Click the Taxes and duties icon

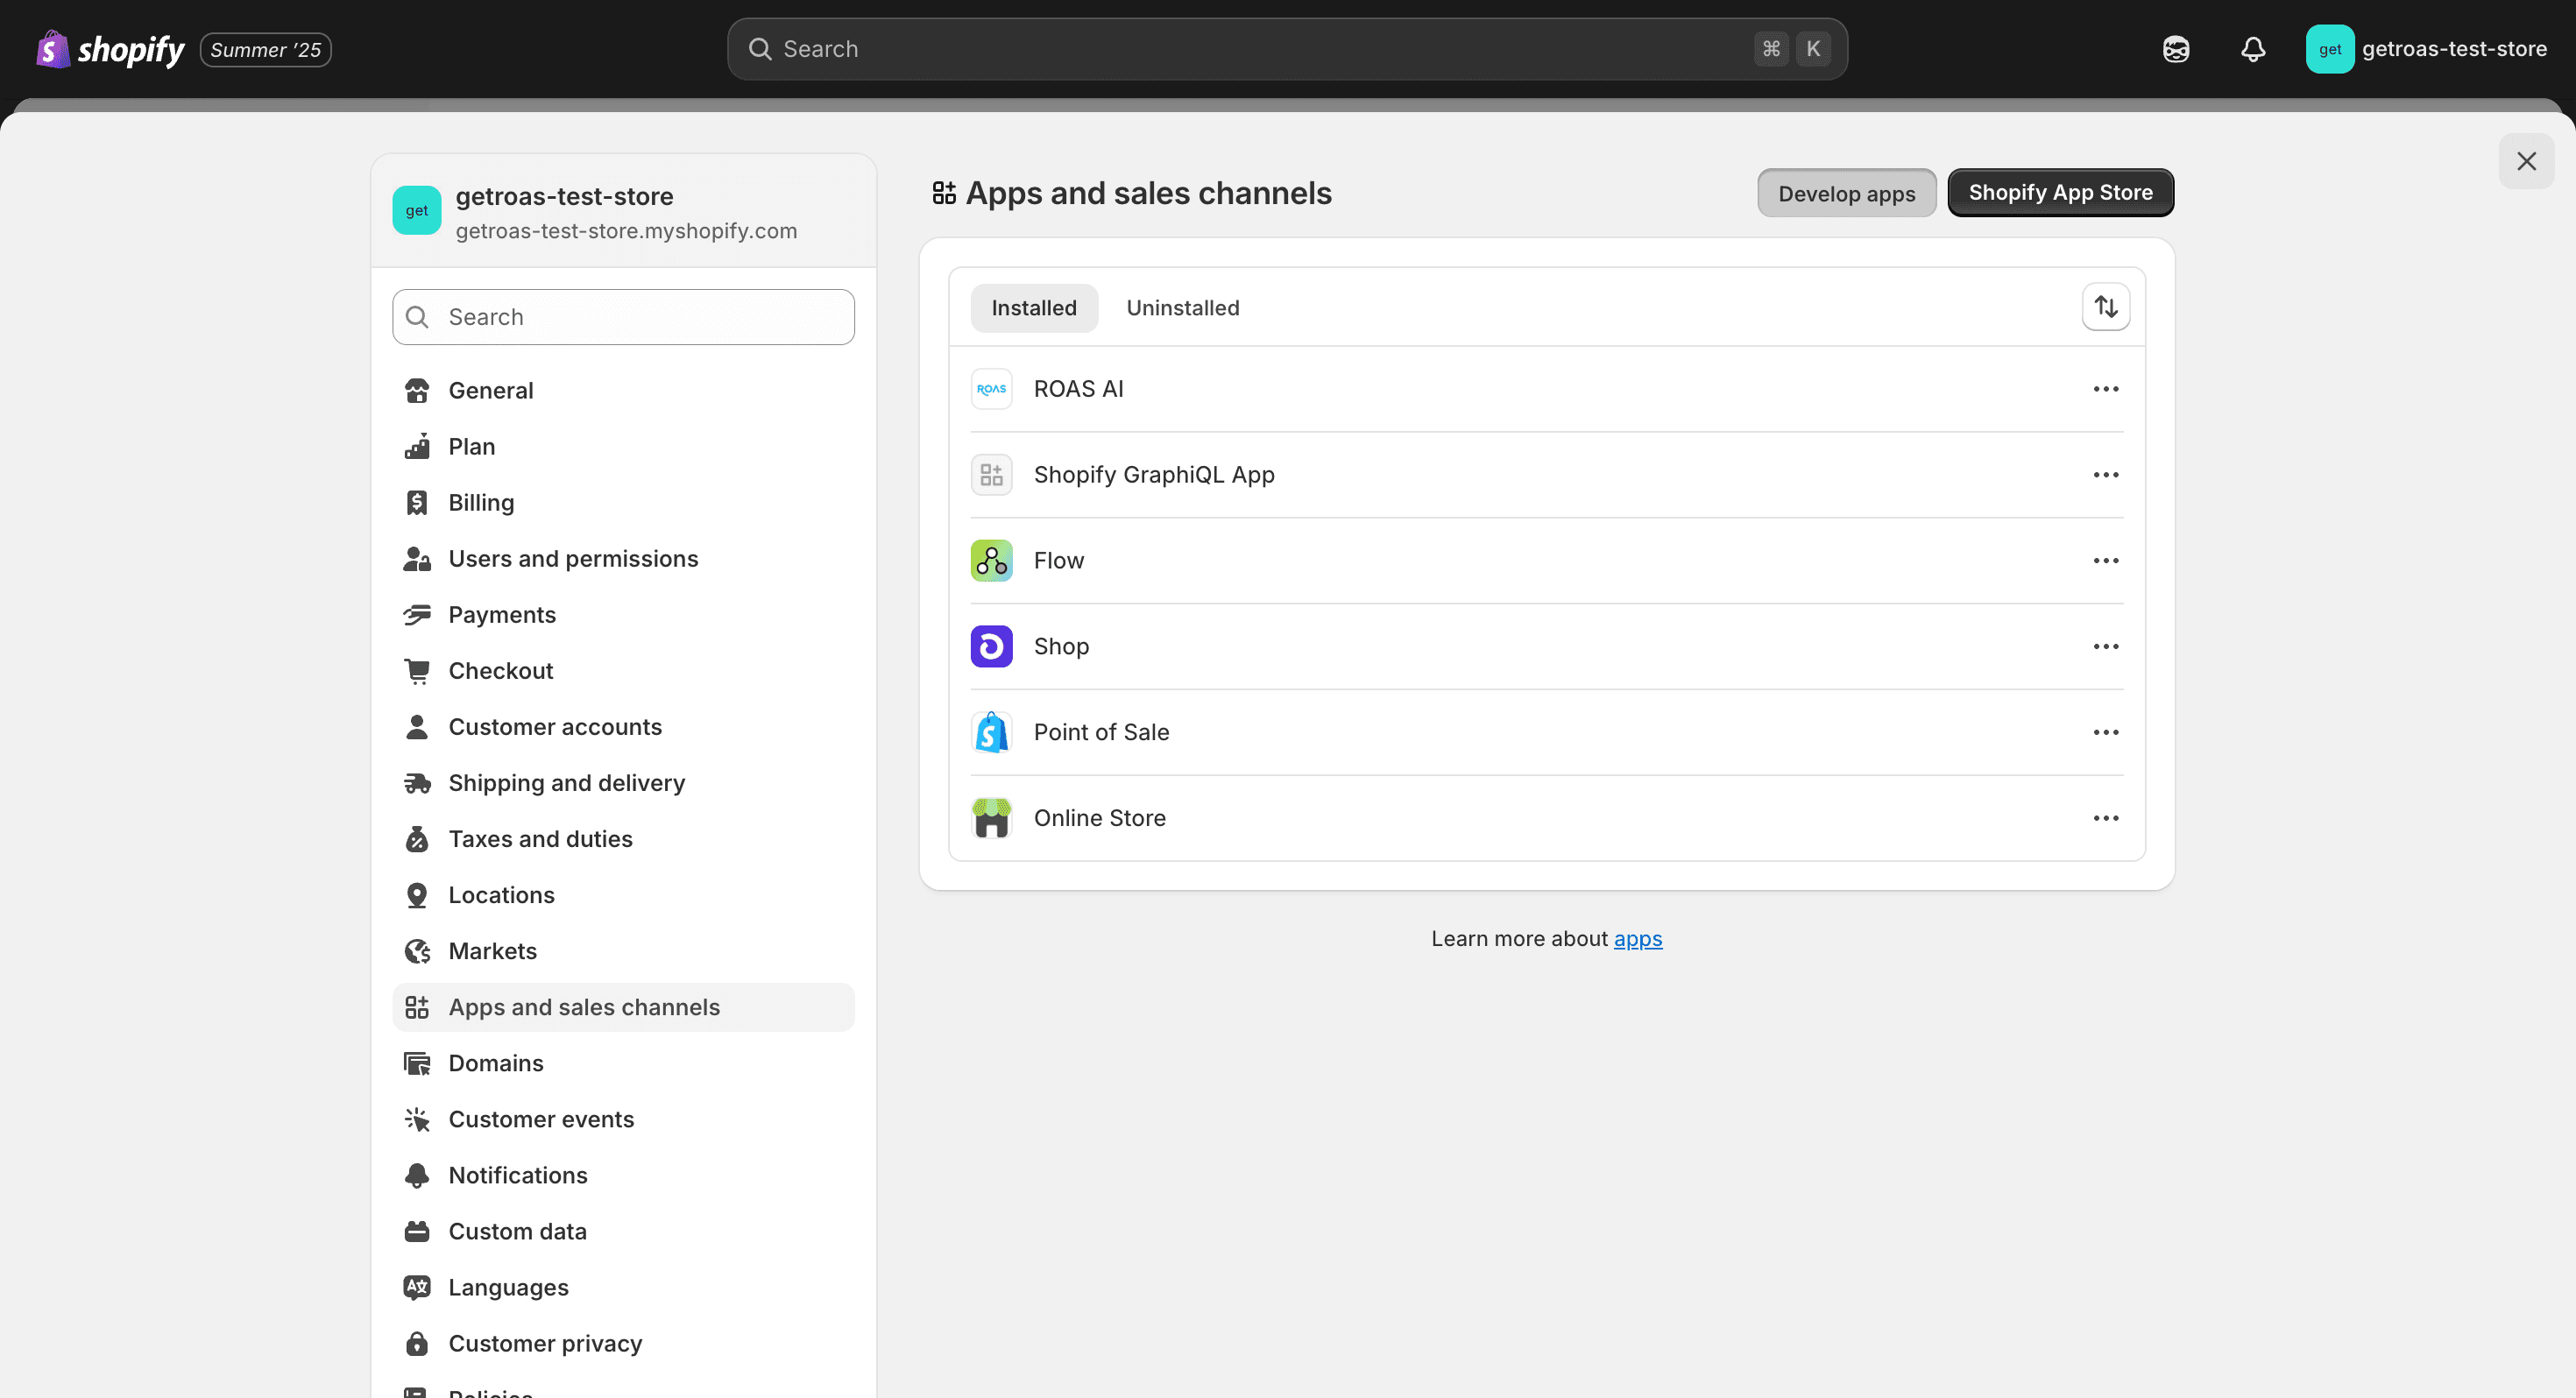[x=417, y=839]
